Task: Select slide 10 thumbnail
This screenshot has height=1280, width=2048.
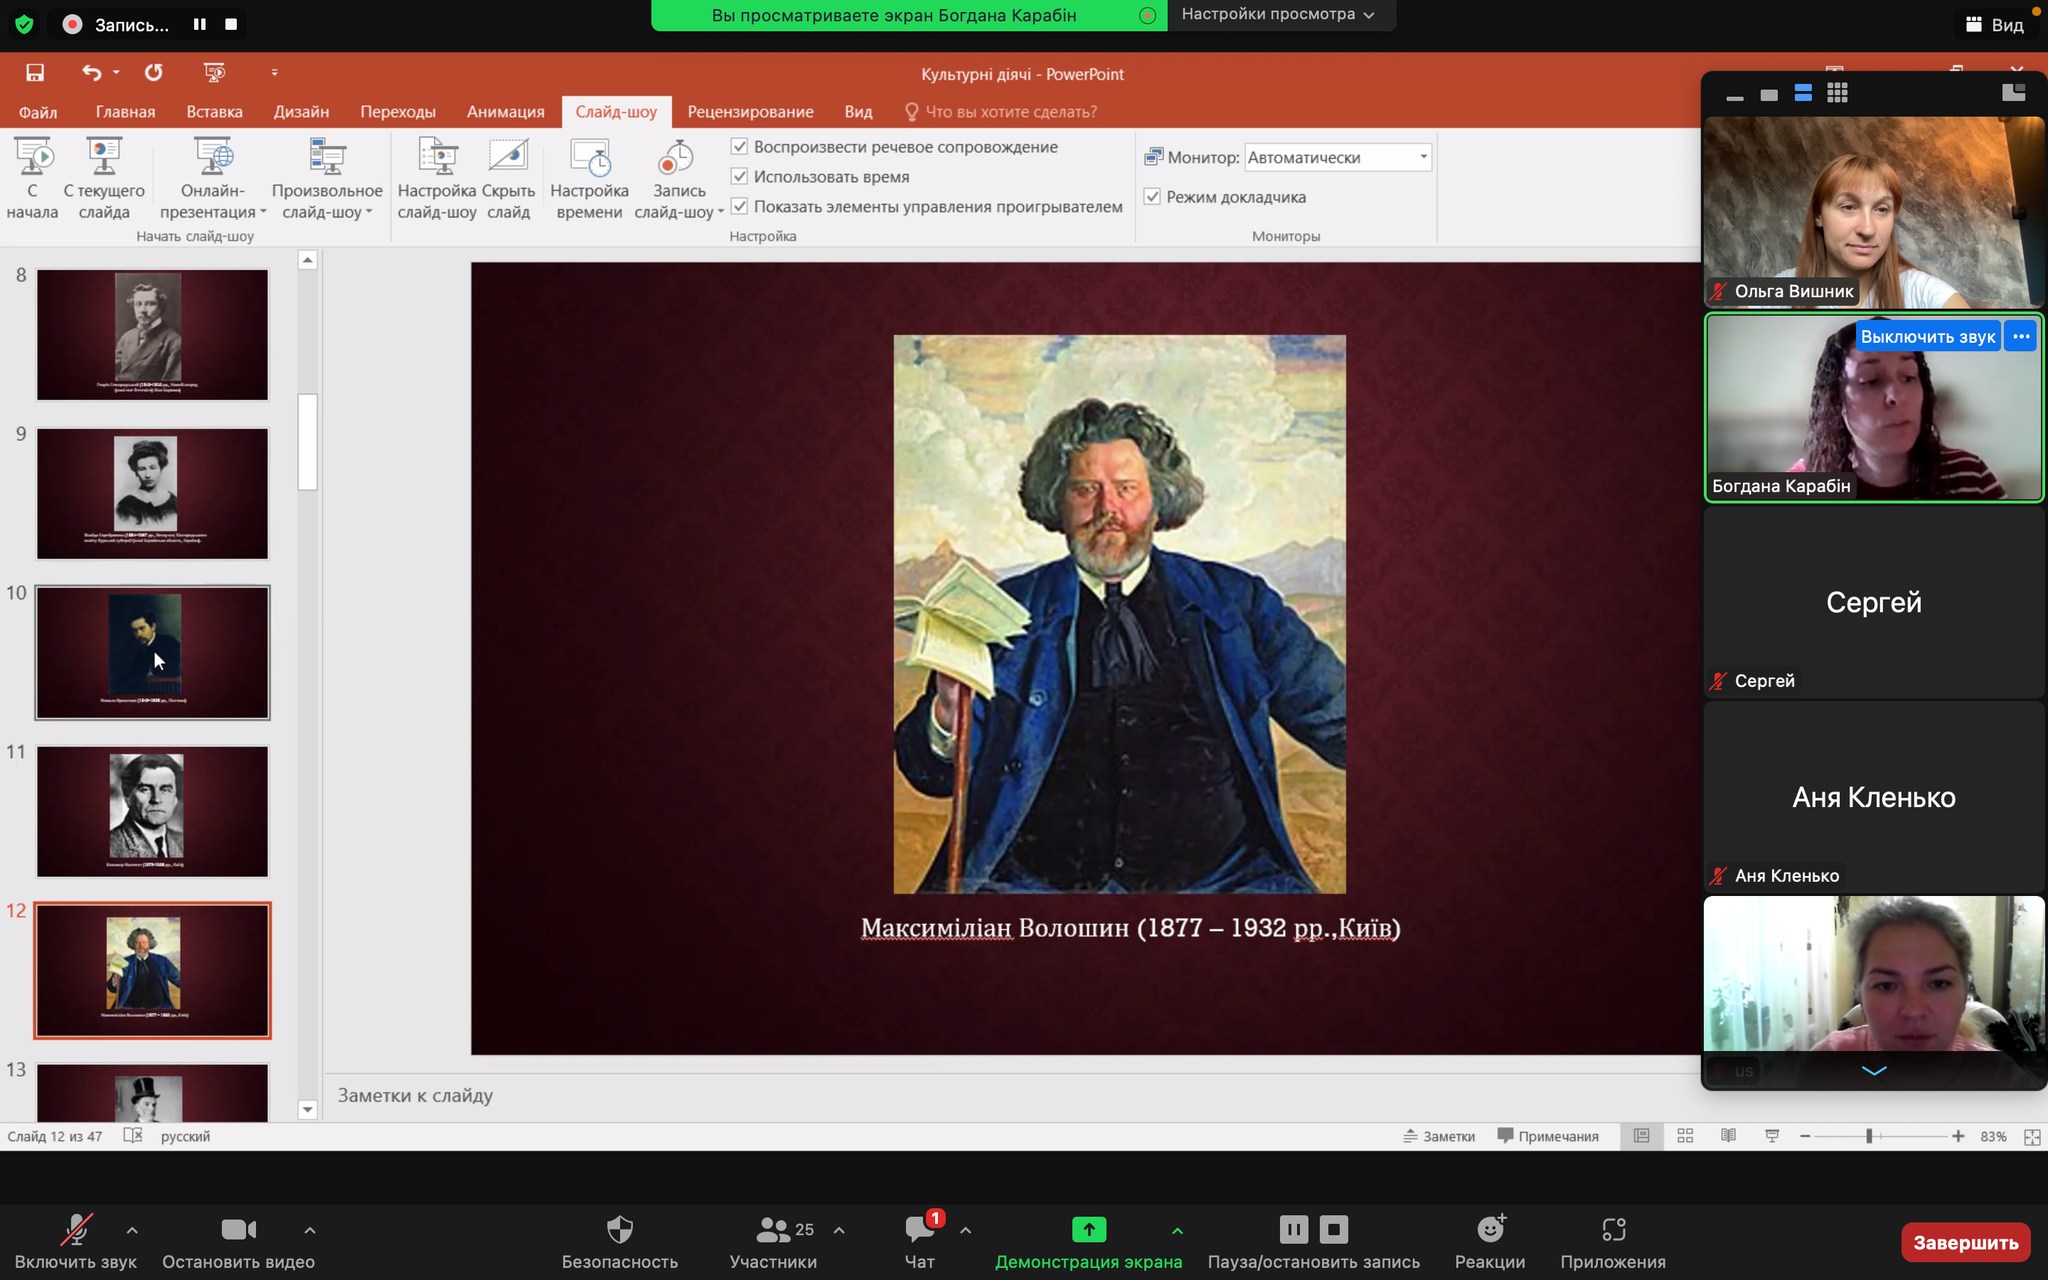Action: tap(152, 652)
